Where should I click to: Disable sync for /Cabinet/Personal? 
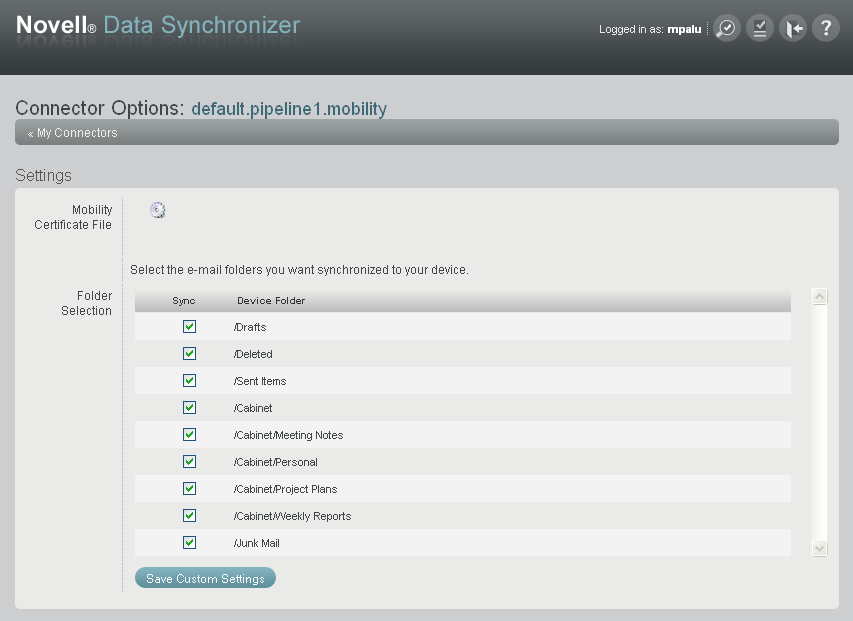(x=189, y=461)
